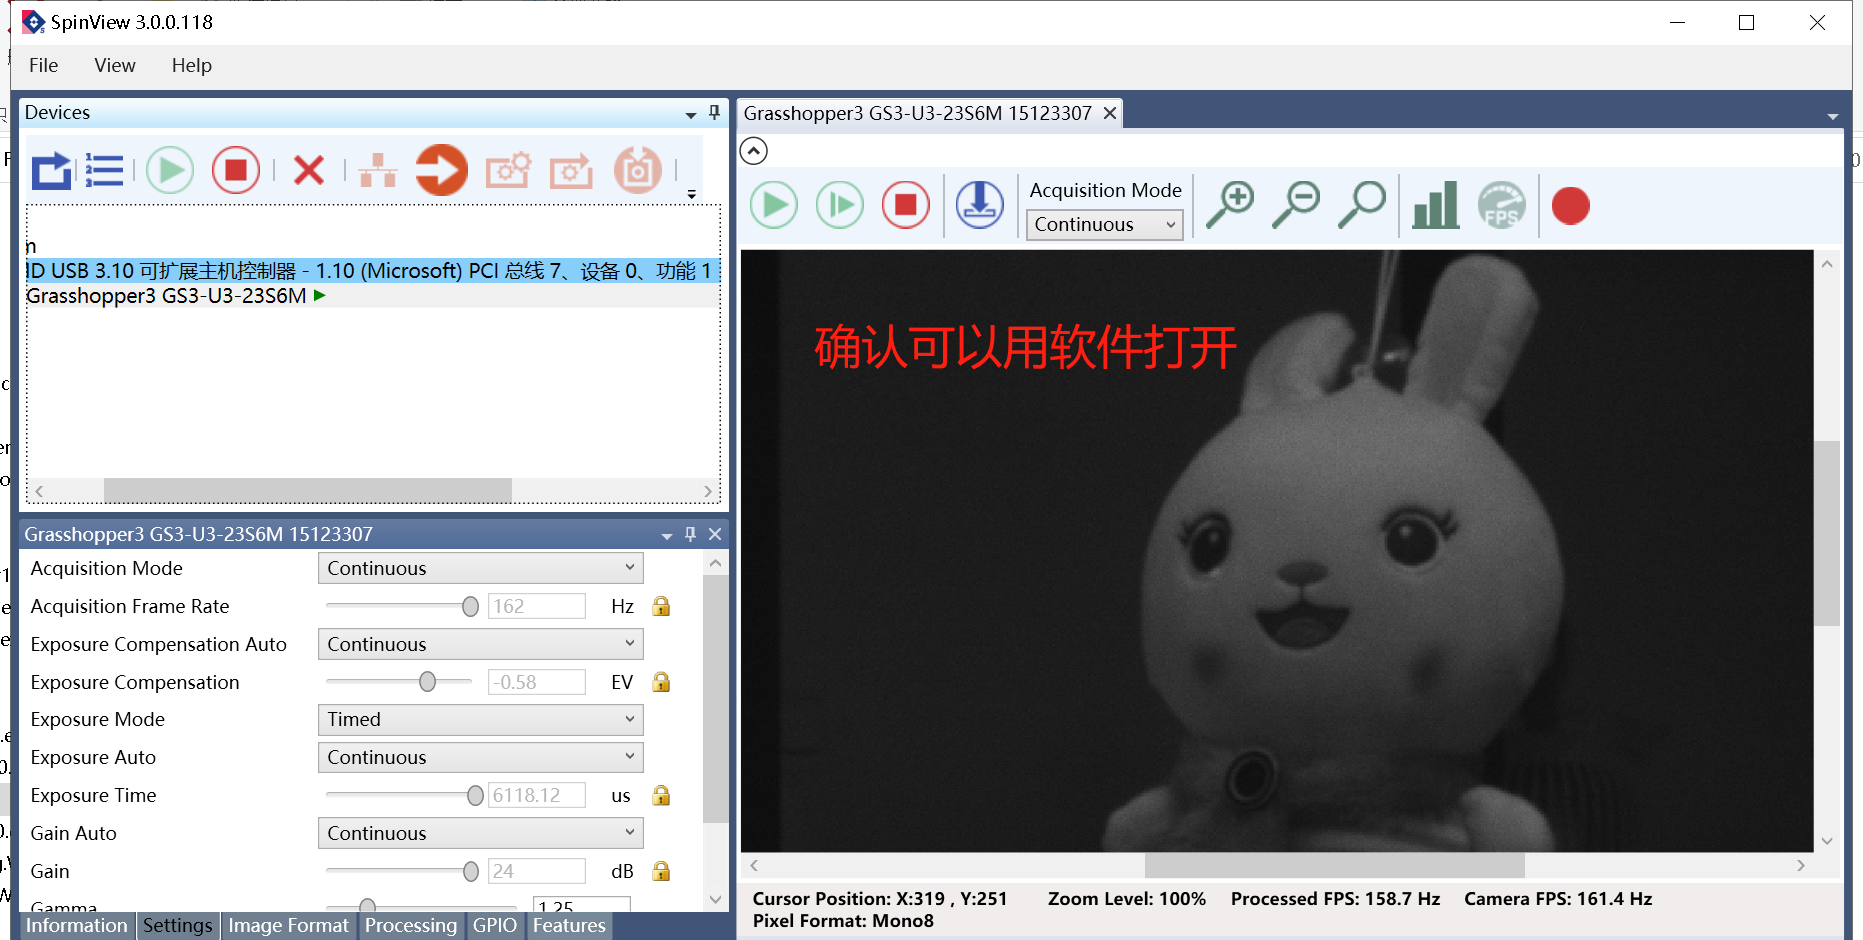Switch to the Image Format tab
The height and width of the screenshot is (940, 1863).
coord(288,925)
